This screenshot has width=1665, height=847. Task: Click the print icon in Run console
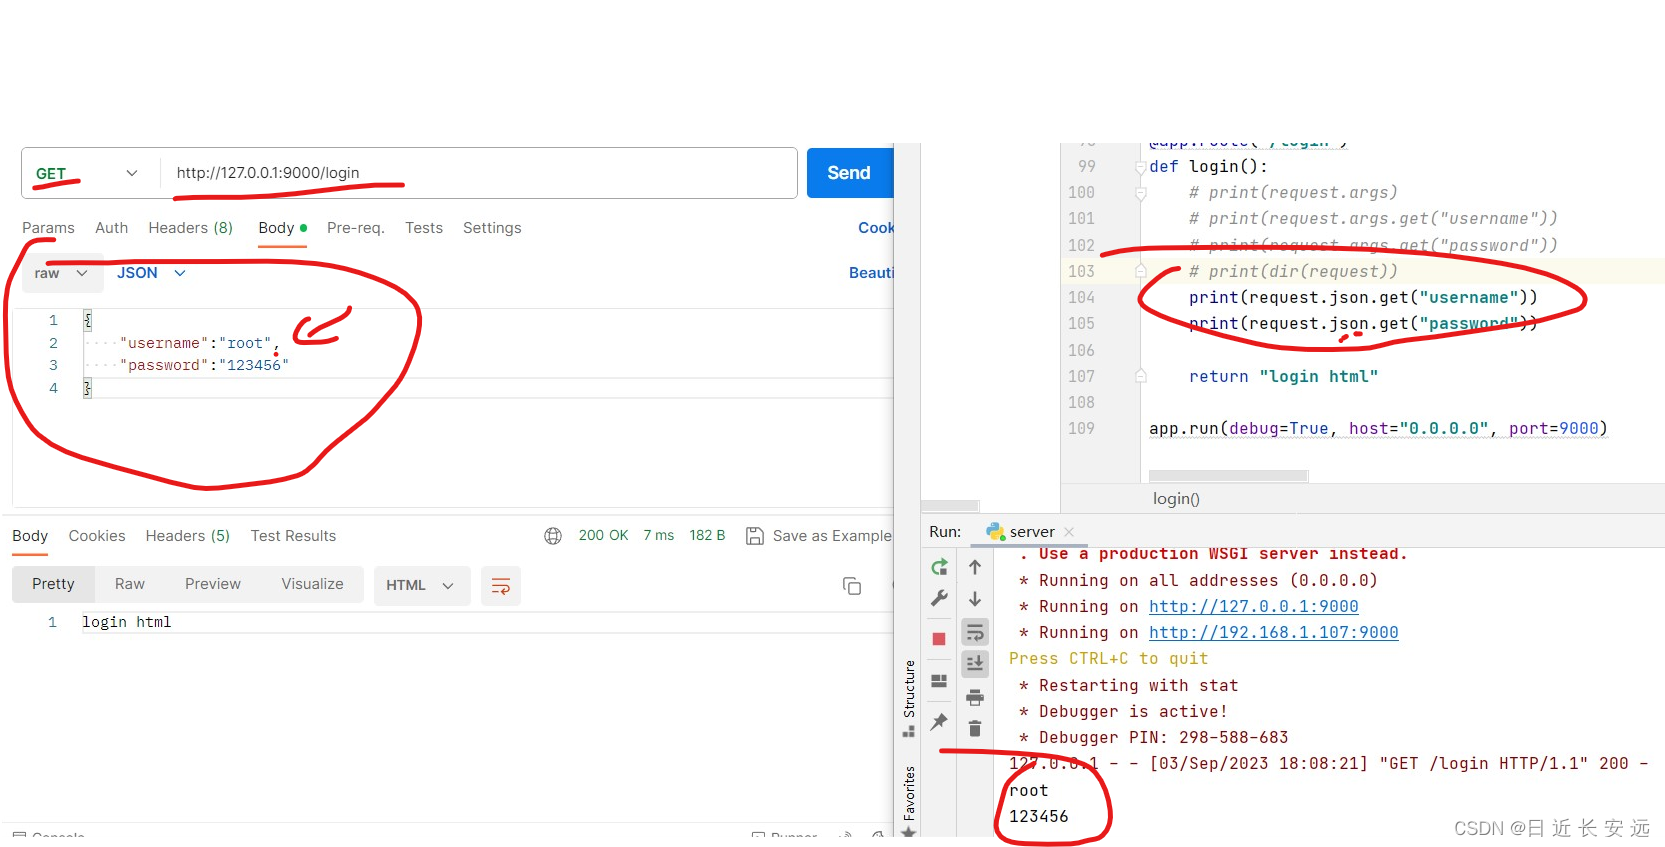tap(975, 697)
